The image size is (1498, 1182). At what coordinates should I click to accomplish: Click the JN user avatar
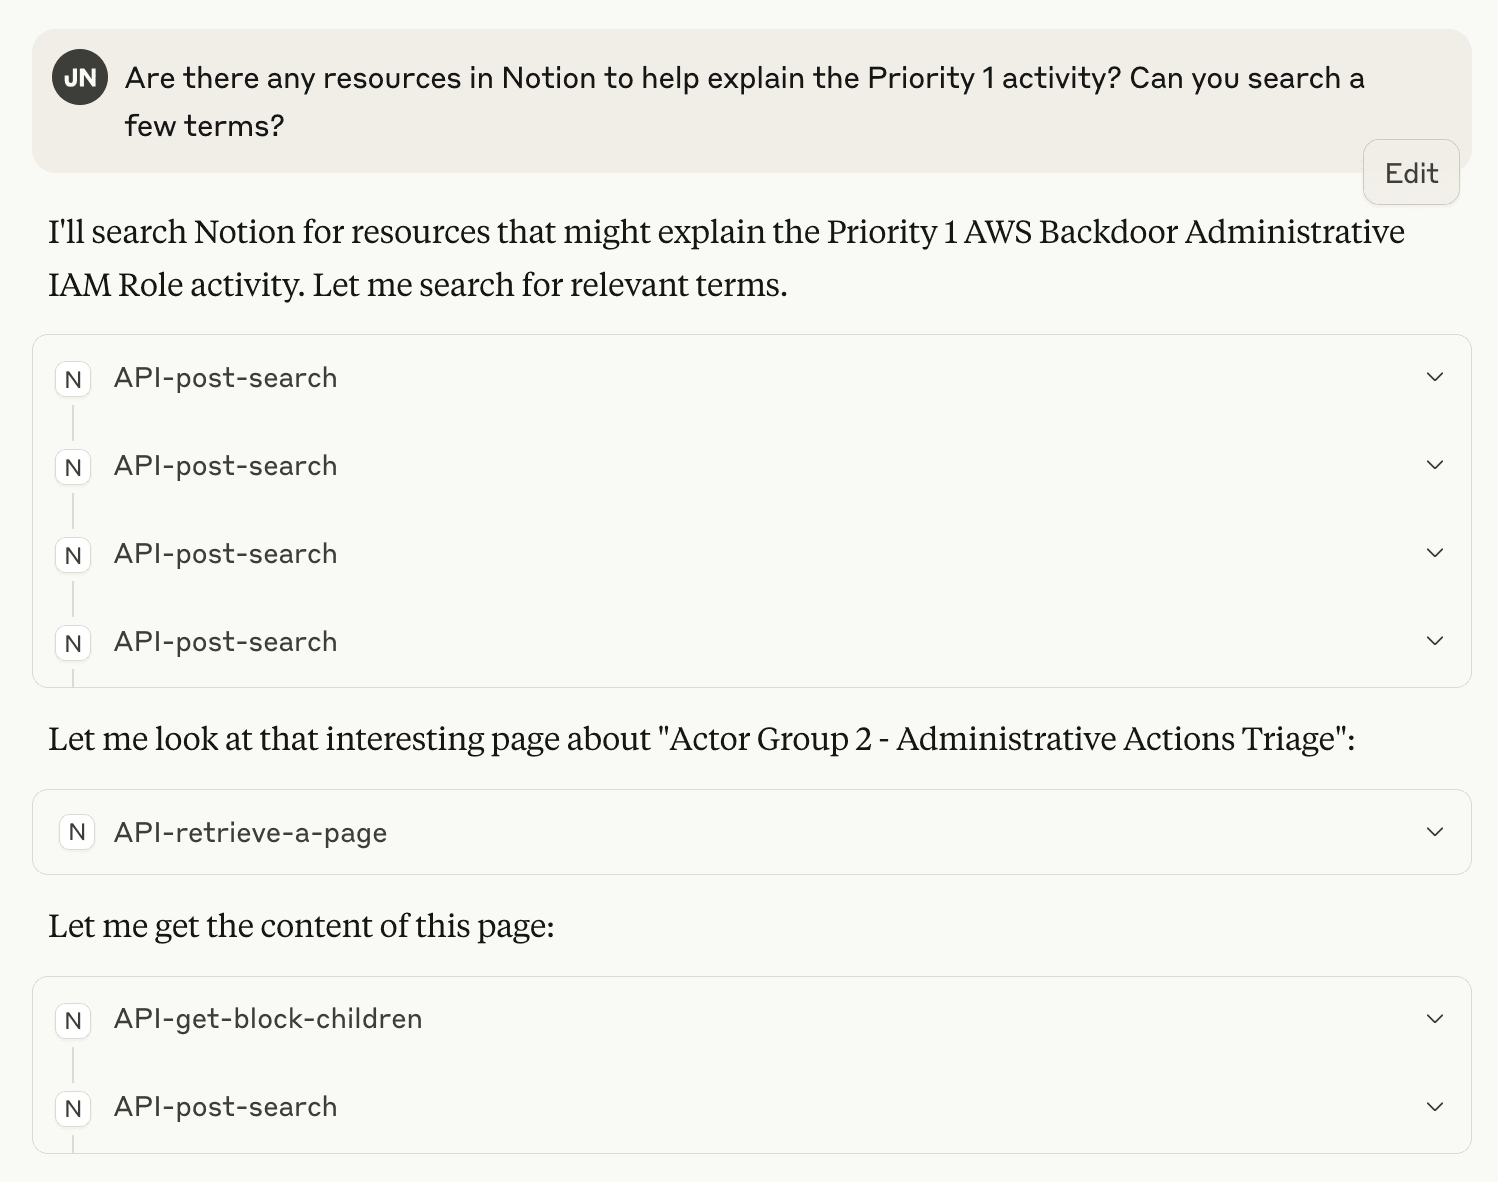[80, 77]
